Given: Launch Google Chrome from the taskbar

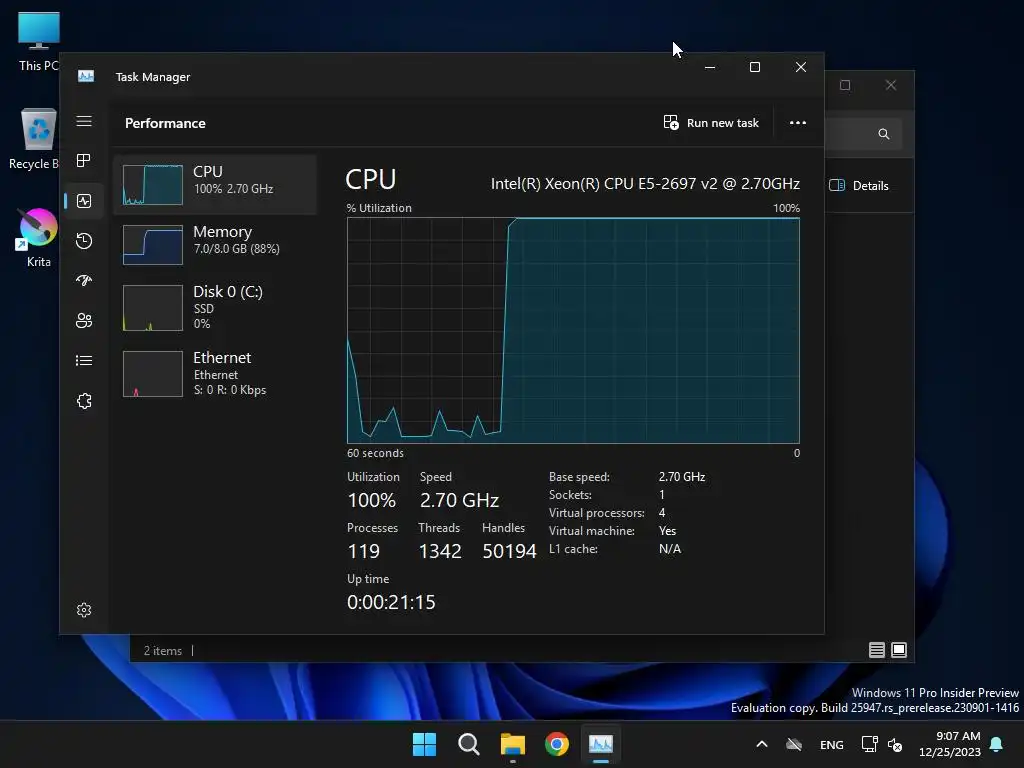Looking at the screenshot, I should tap(556, 744).
